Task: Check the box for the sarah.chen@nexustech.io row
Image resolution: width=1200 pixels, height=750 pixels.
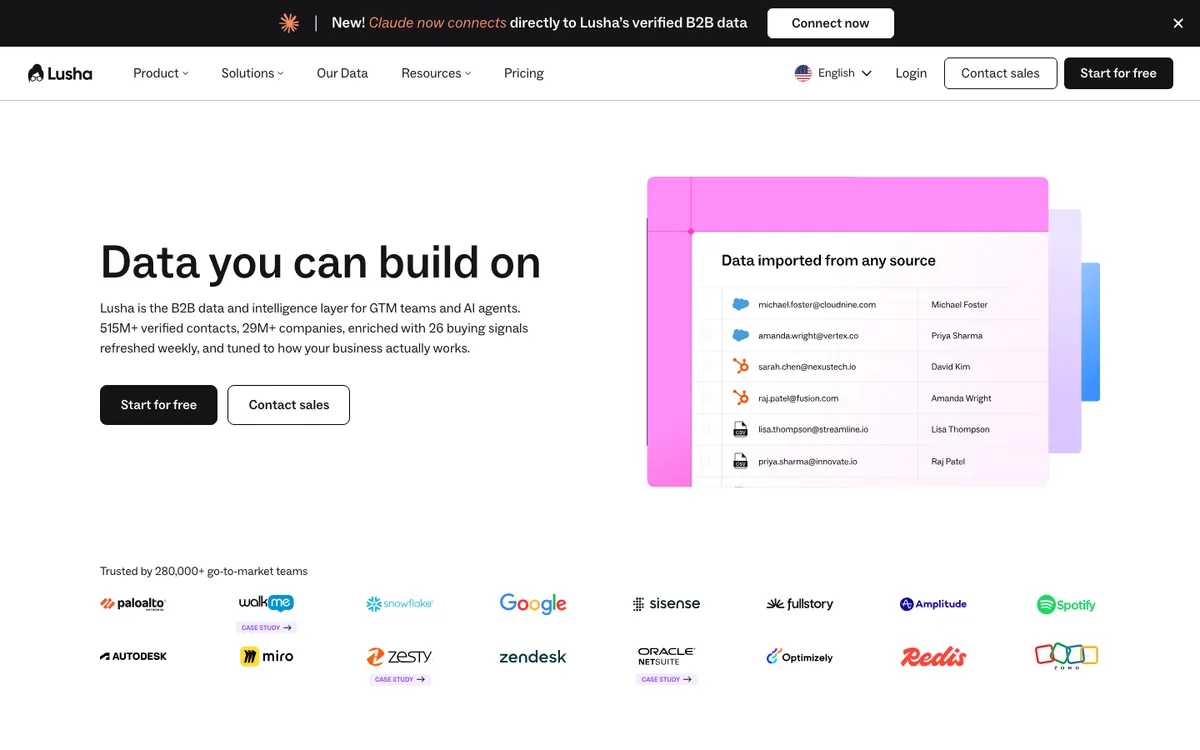Action: 706,367
